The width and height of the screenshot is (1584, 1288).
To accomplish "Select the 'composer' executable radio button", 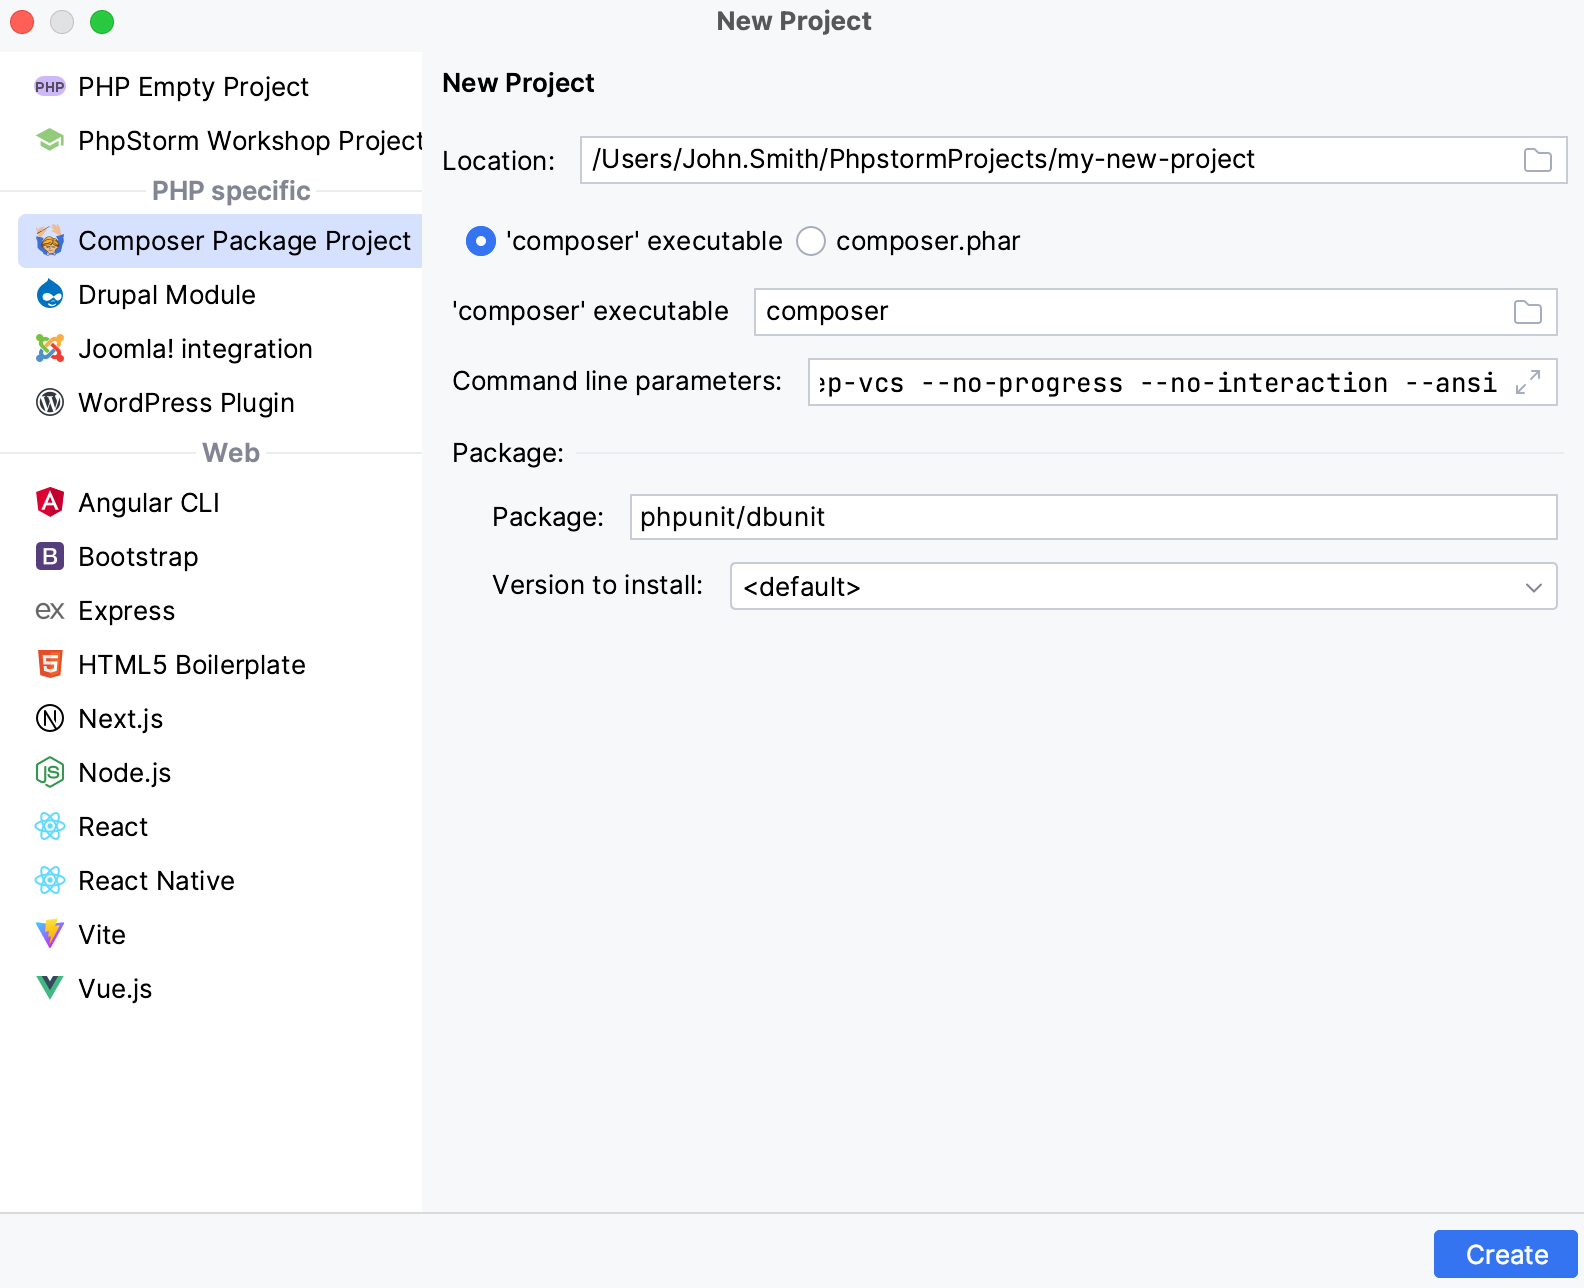I will point(481,241).
